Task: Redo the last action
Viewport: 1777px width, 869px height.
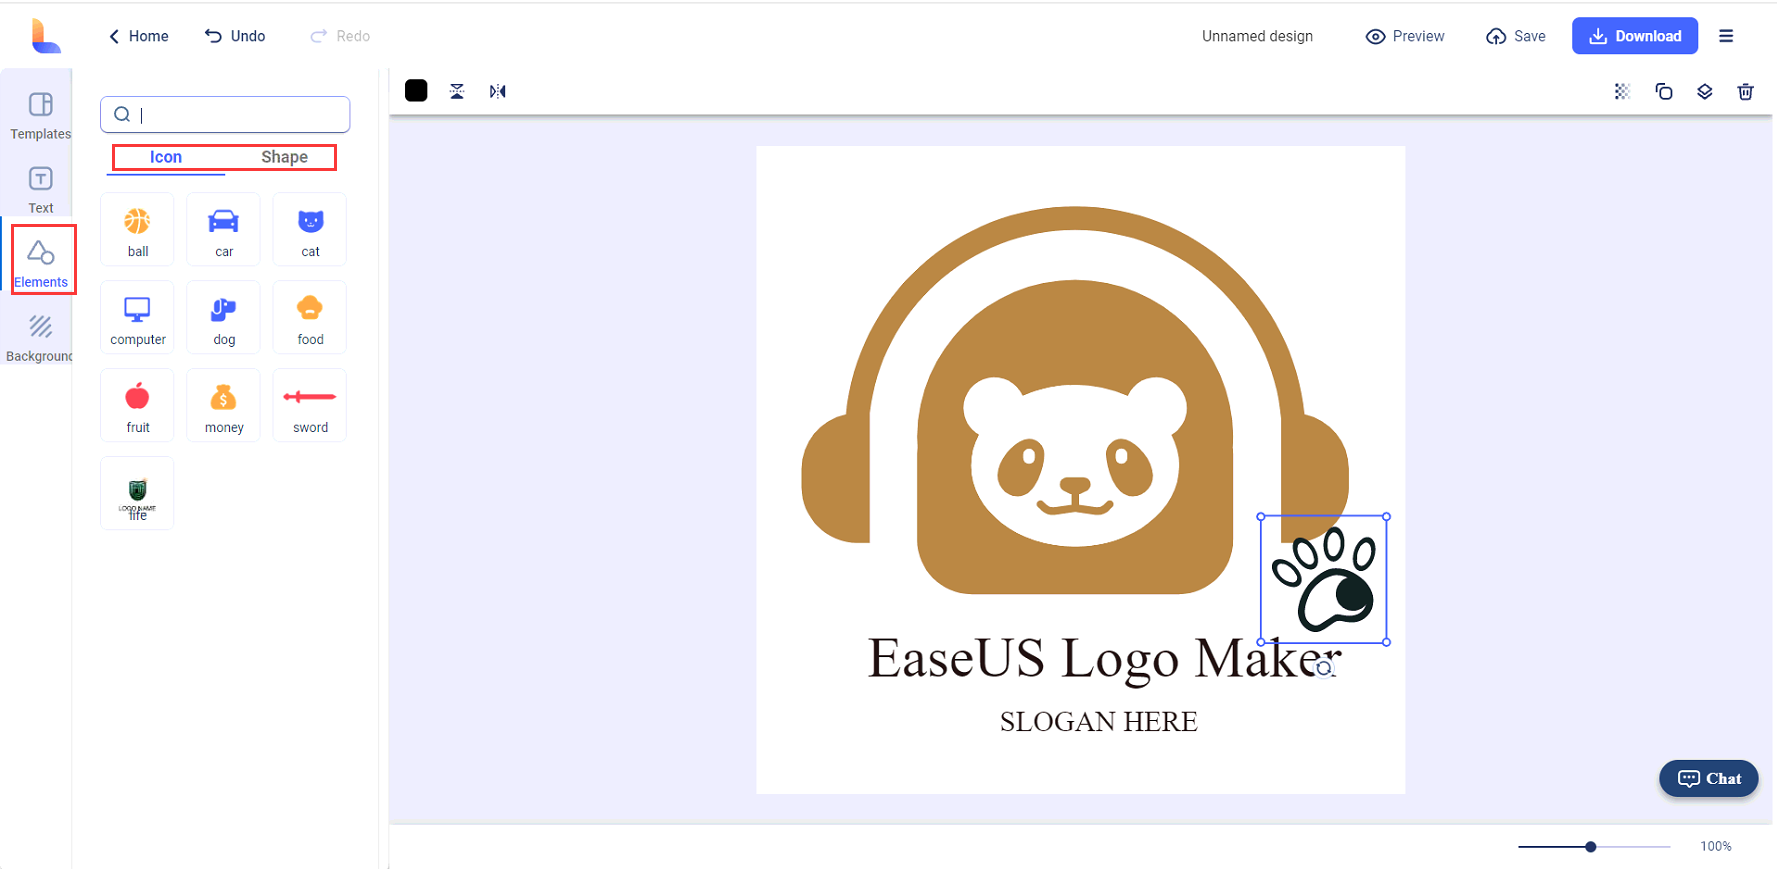Action: [340, 36]
